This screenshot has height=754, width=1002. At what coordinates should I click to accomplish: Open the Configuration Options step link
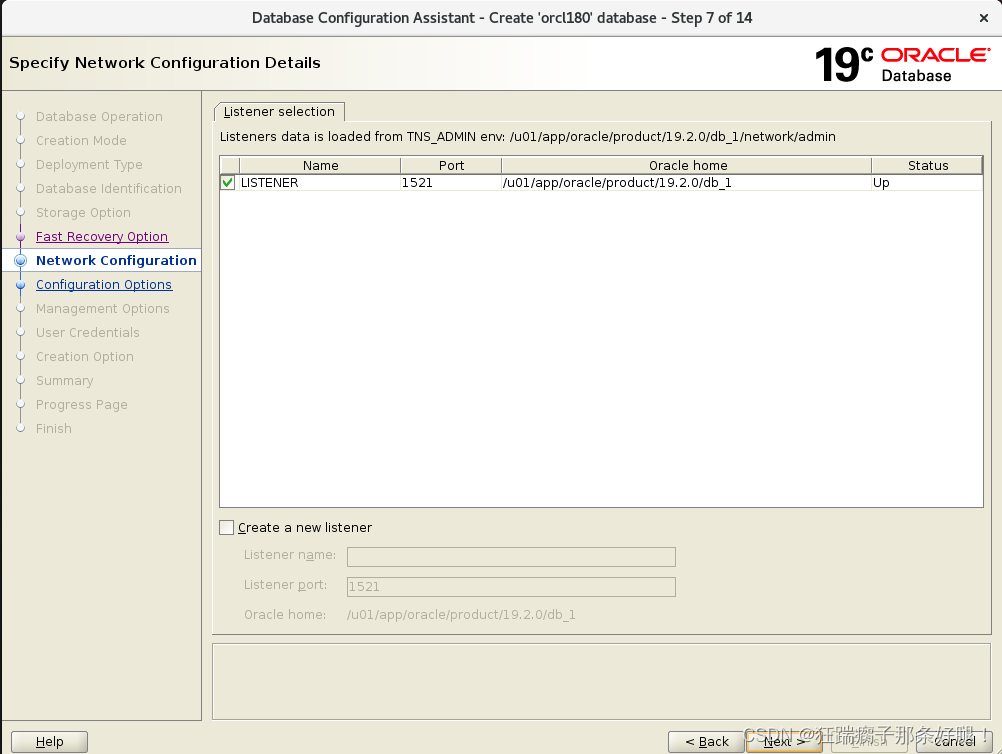tap(104, 284)
